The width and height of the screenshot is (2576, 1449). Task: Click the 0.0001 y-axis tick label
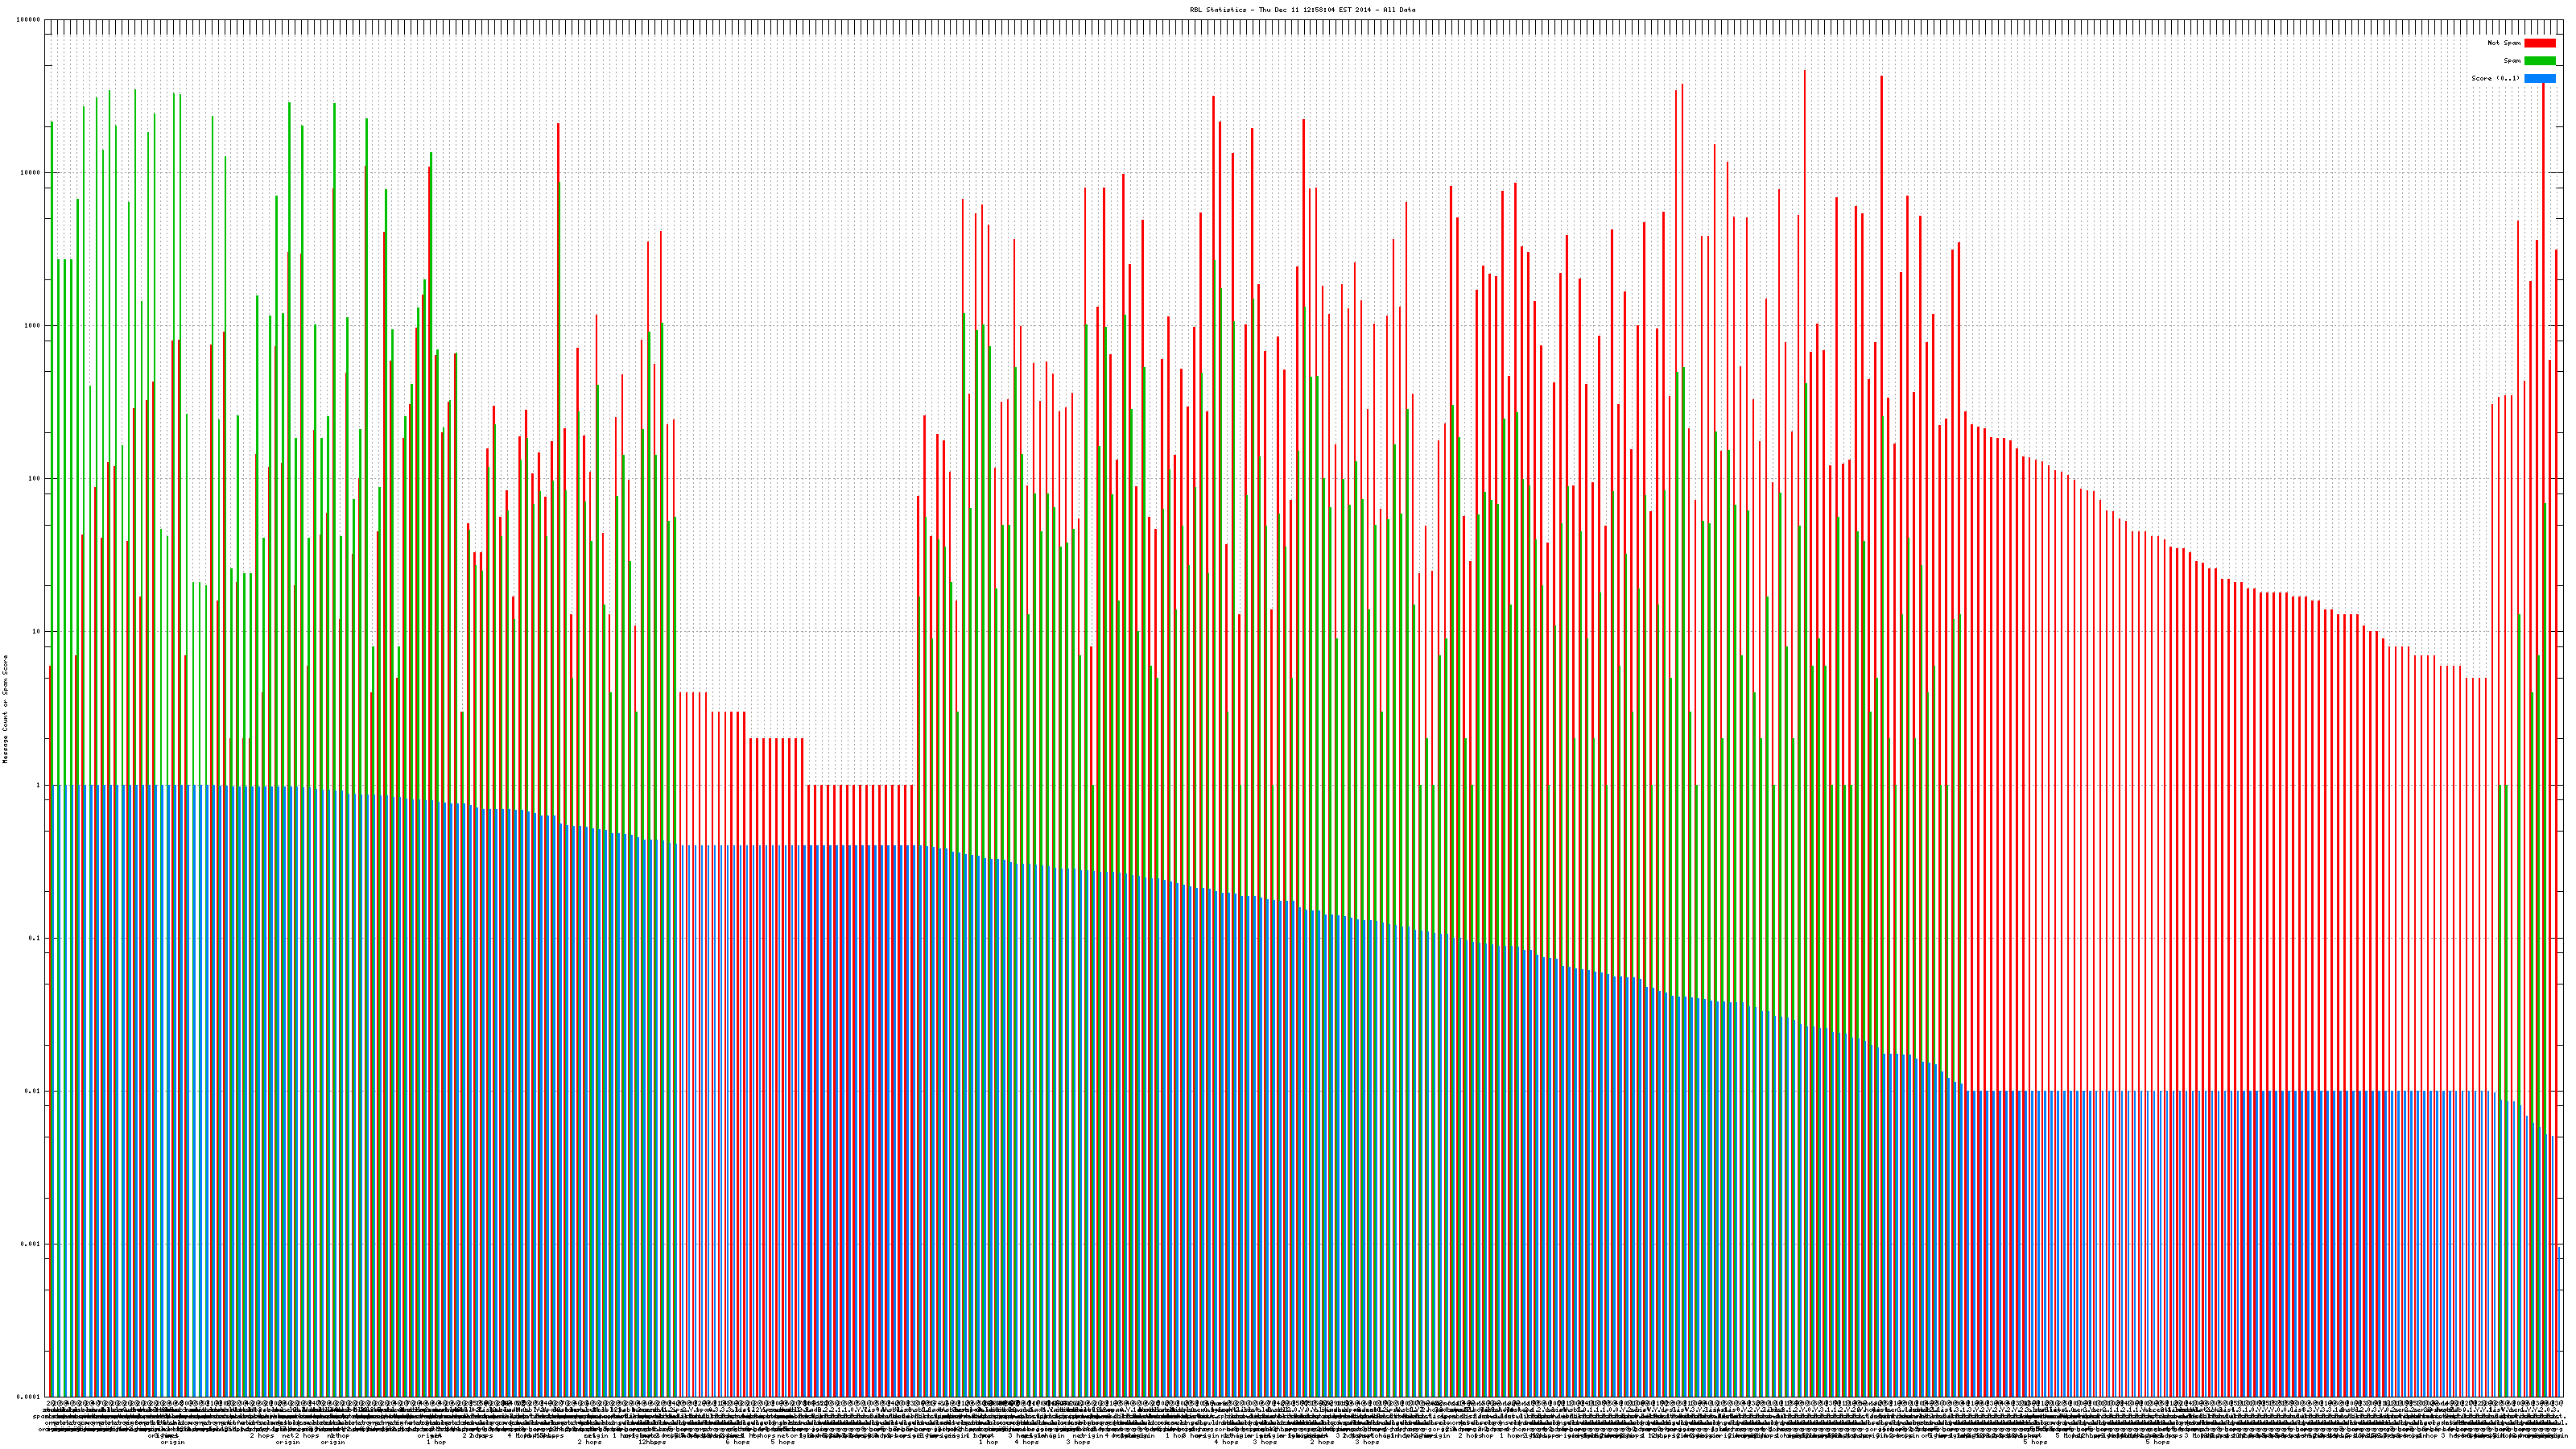29,1397
